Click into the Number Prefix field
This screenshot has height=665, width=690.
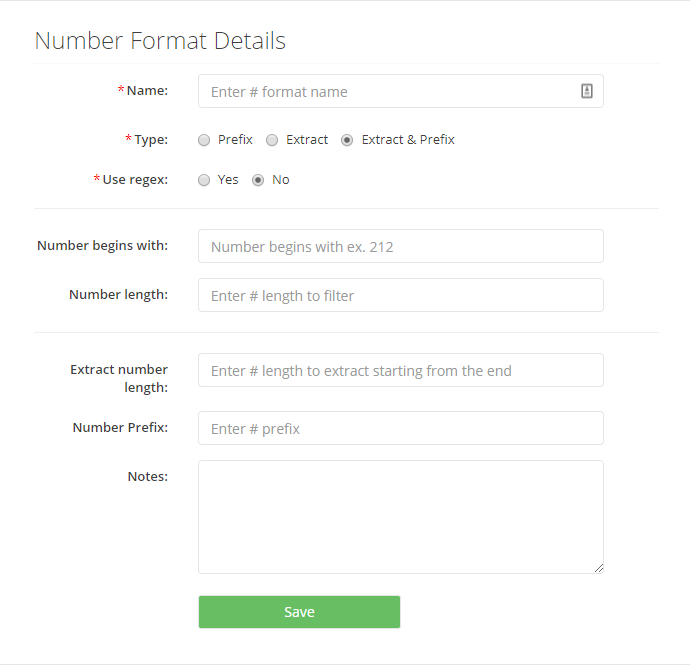coord(400,428)
